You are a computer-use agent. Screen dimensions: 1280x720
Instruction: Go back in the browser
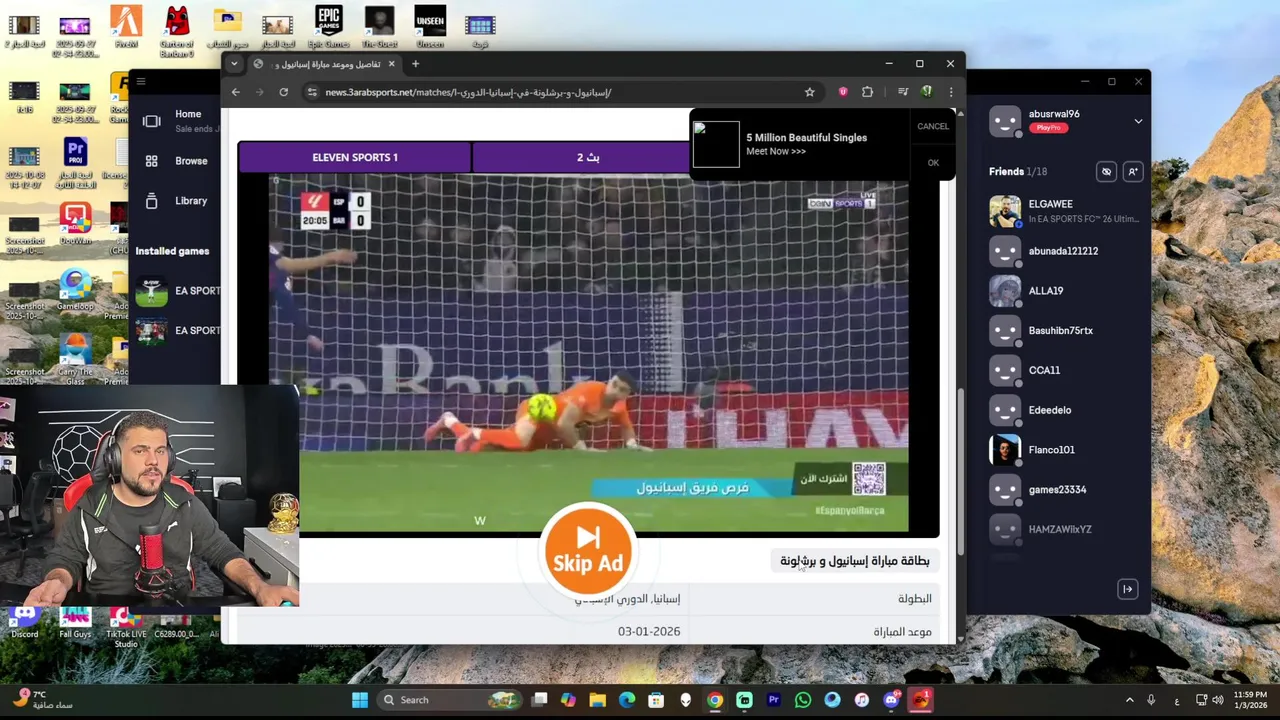tap(236, 92)
